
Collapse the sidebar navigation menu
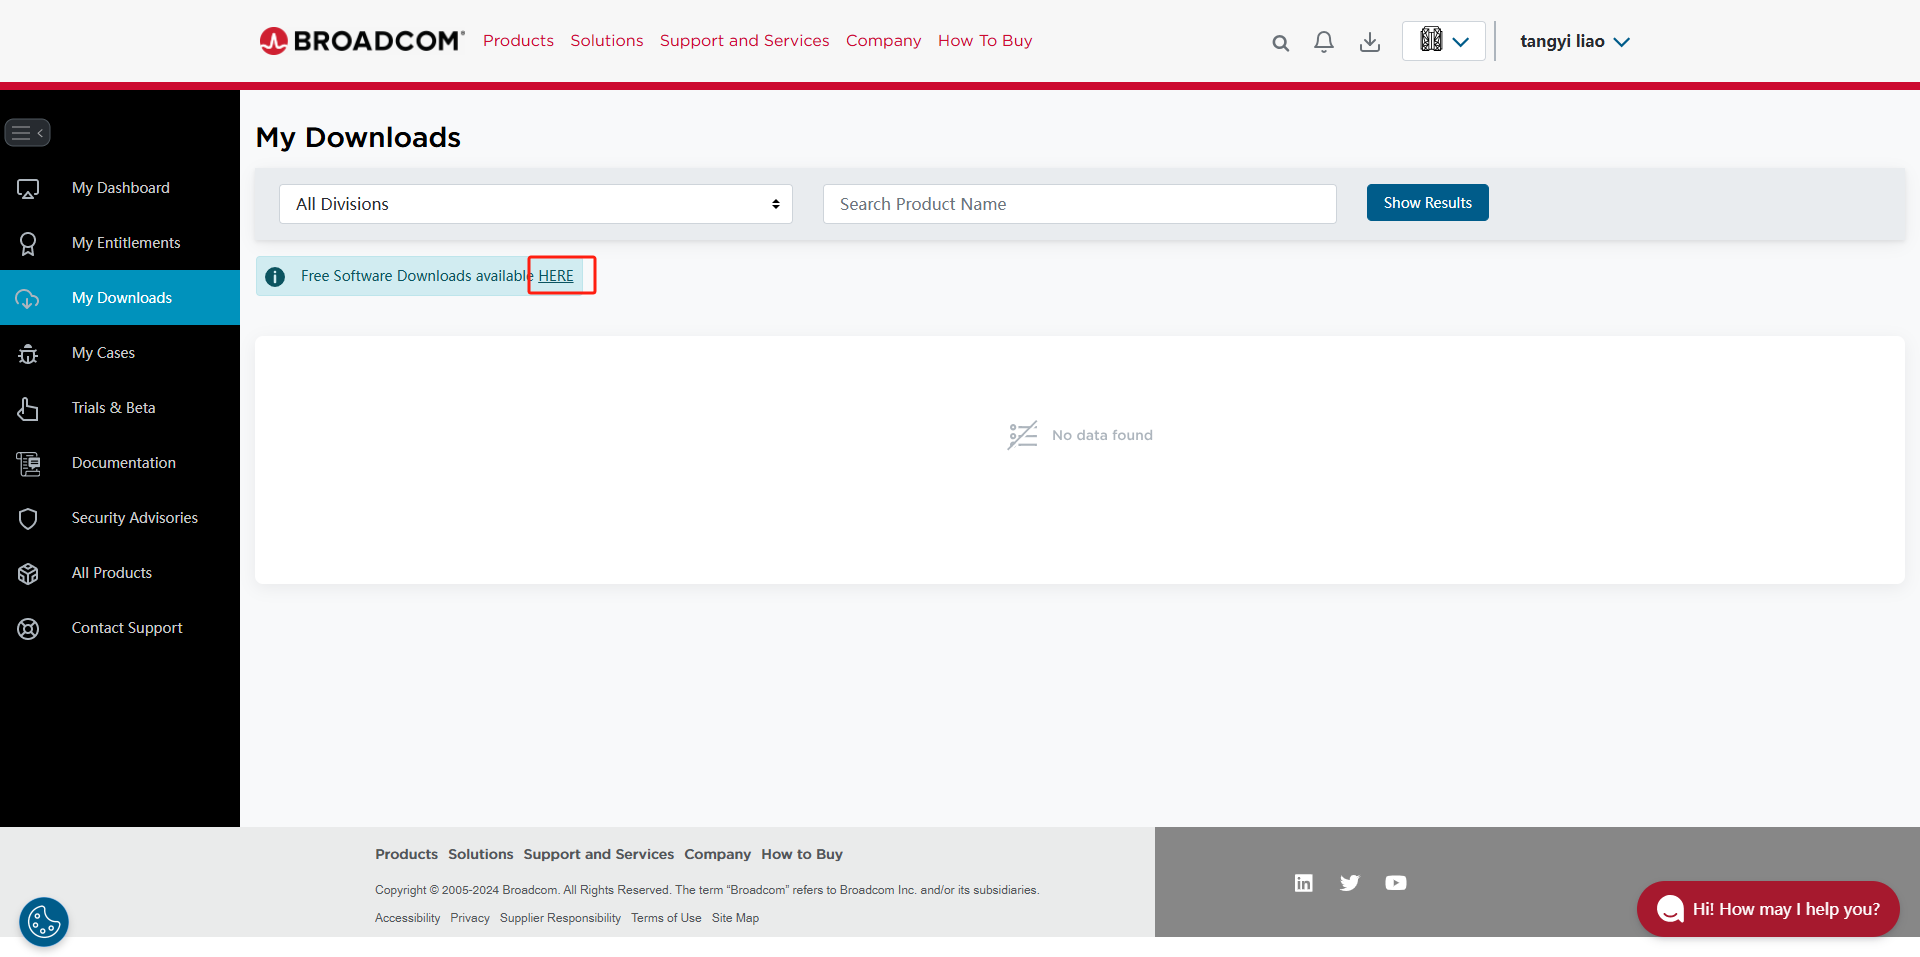pyautogui.click(x=28, y=132)
